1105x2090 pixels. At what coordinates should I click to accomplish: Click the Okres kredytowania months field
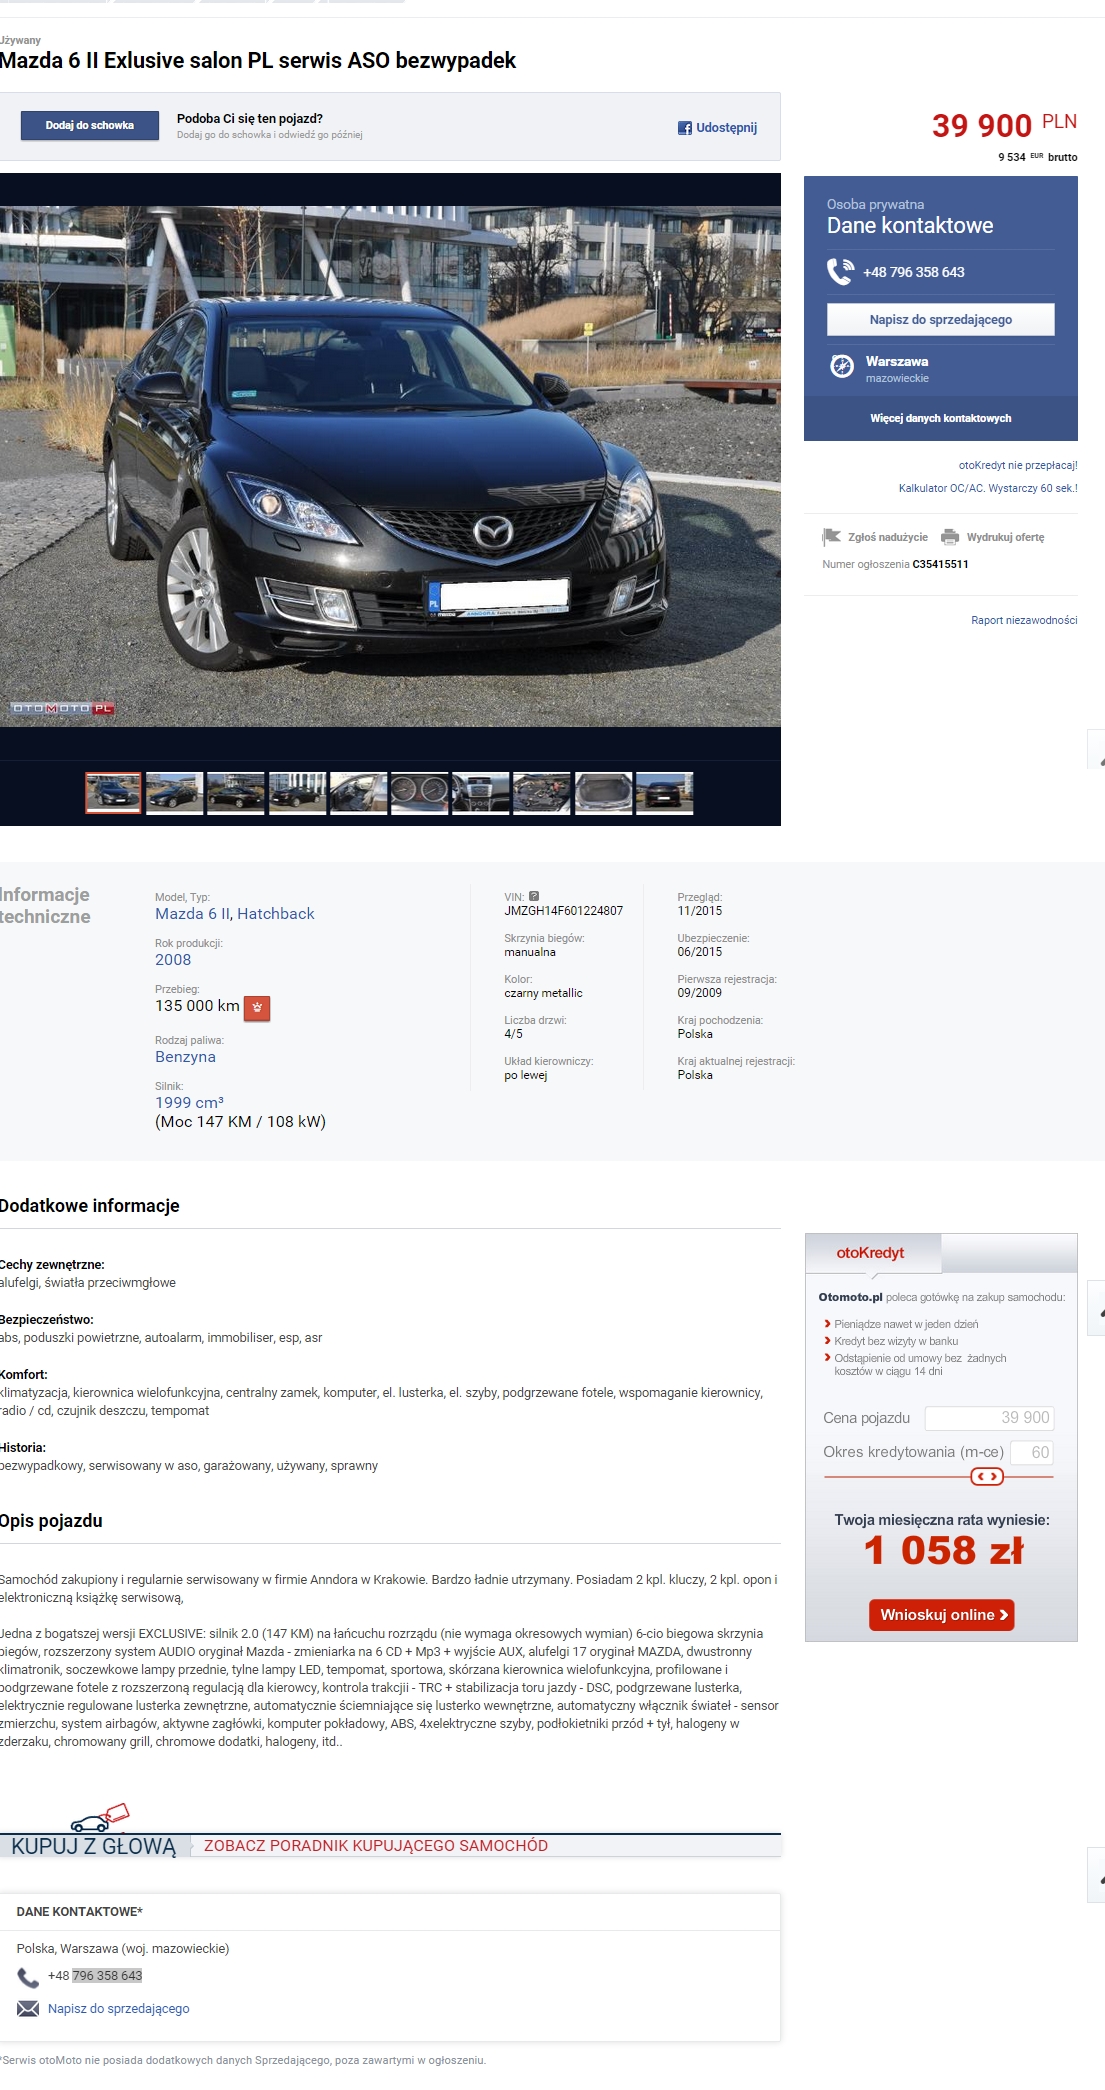[x=1030, y=1452]
